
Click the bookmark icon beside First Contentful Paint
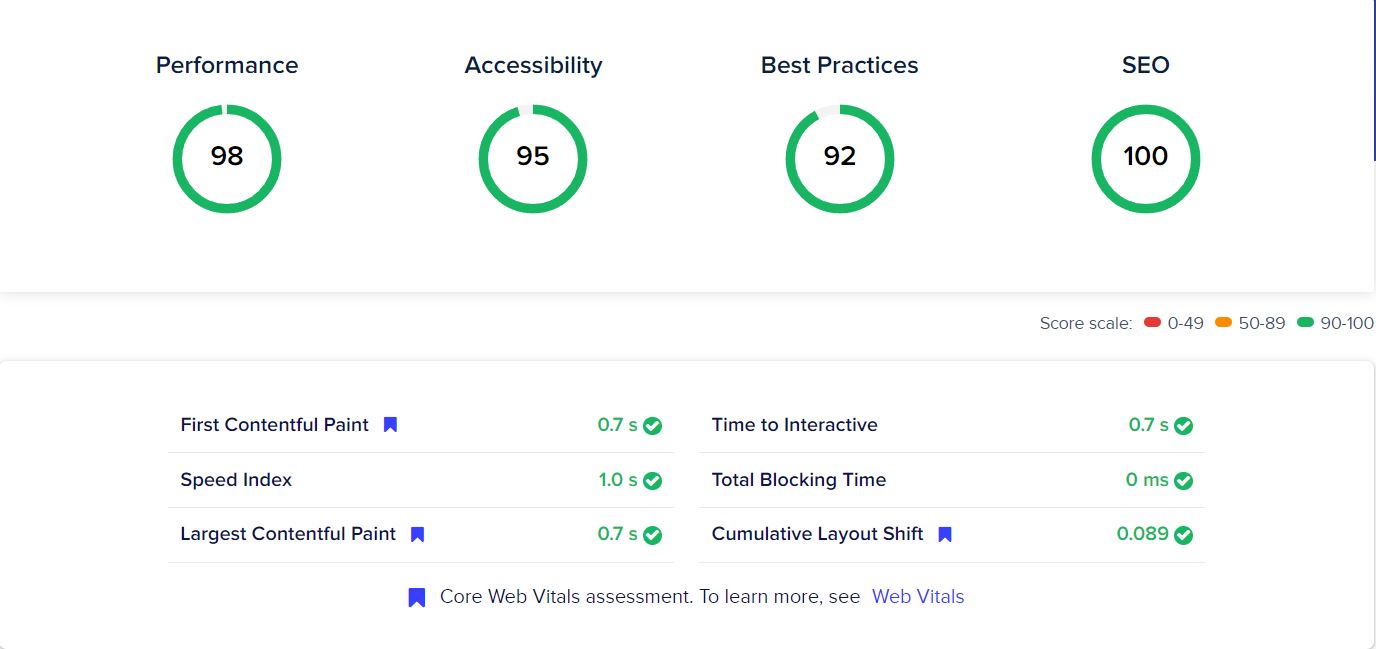coord(389,424)
